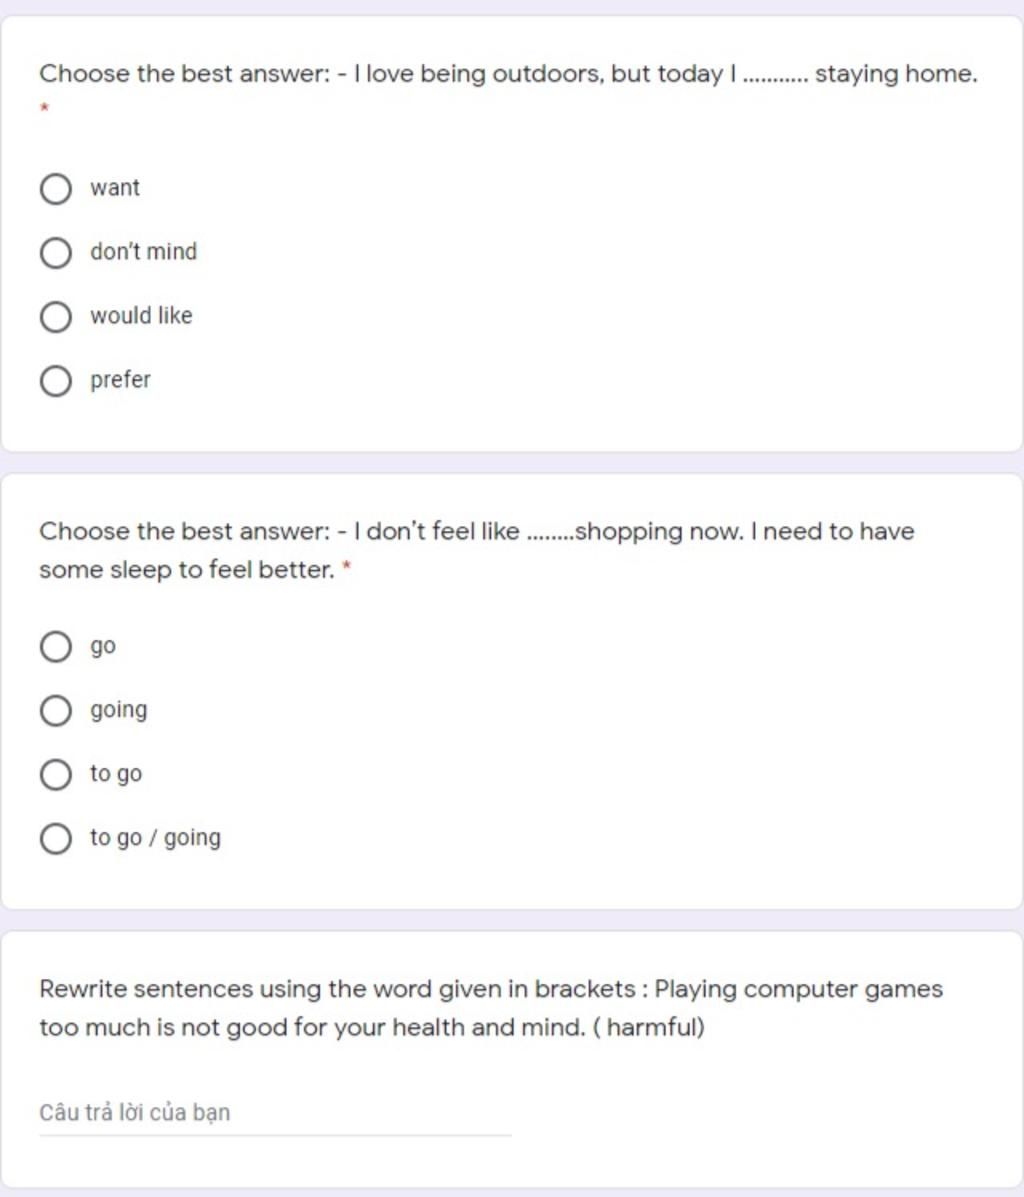The height and width of the screenshot is (1197, 1024).
Task: Click the "prefer" answer label text
Action: point(120,380)
